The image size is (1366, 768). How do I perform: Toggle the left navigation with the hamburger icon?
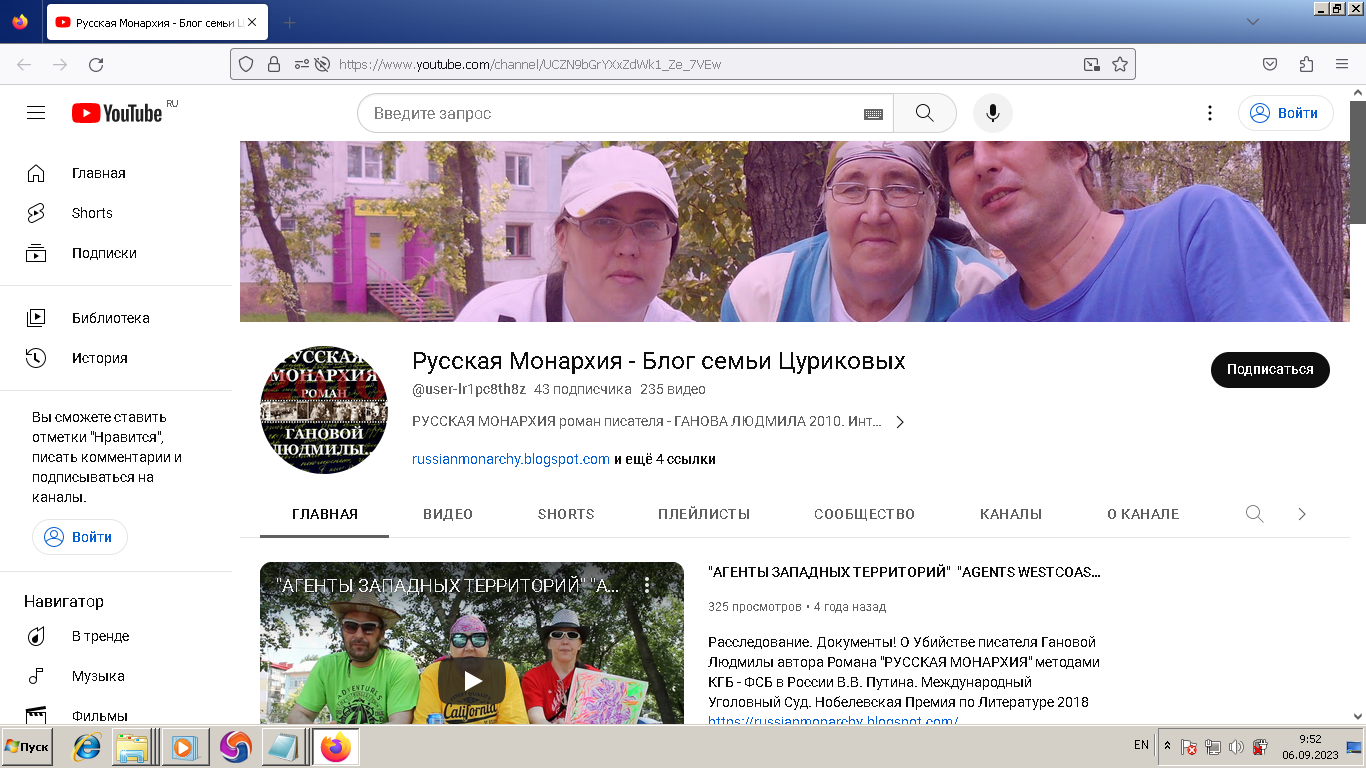[x=35, y=112]
